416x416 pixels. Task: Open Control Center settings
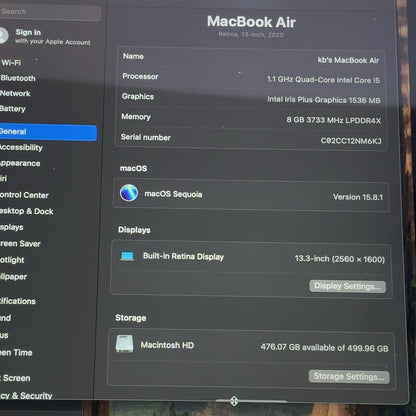tap(24, 195)
